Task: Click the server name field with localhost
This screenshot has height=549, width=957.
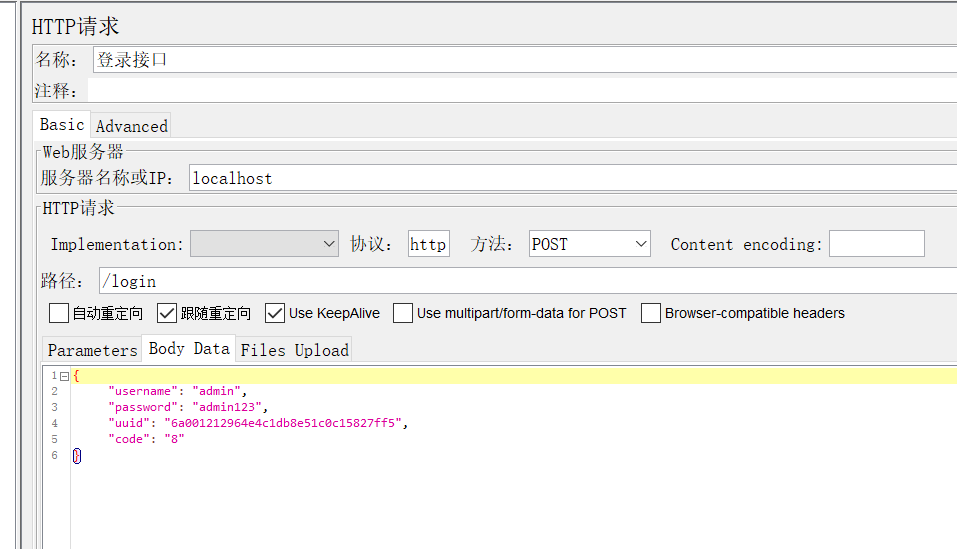Action: coord(572,178)
